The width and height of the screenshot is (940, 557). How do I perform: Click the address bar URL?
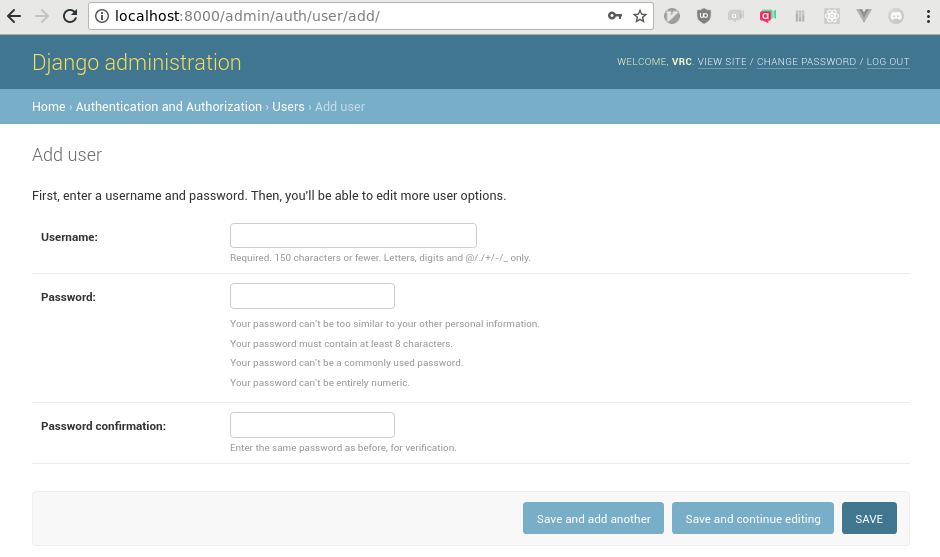(x=247, y=16)
